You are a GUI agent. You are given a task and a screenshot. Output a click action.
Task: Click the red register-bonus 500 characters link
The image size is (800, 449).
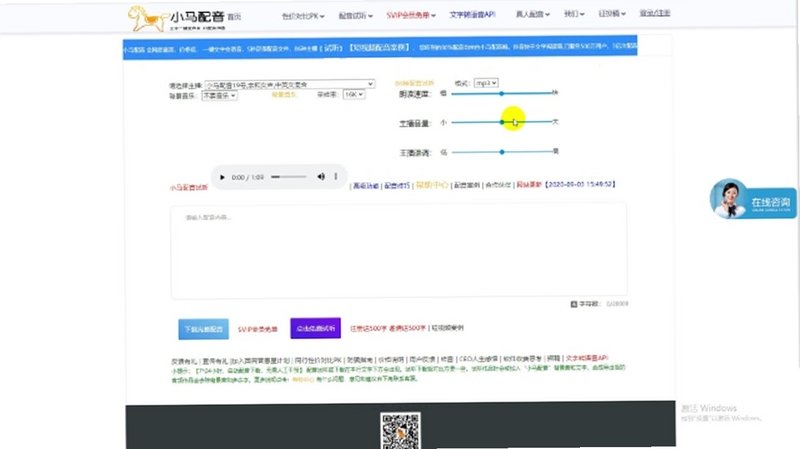pos(368,329)
